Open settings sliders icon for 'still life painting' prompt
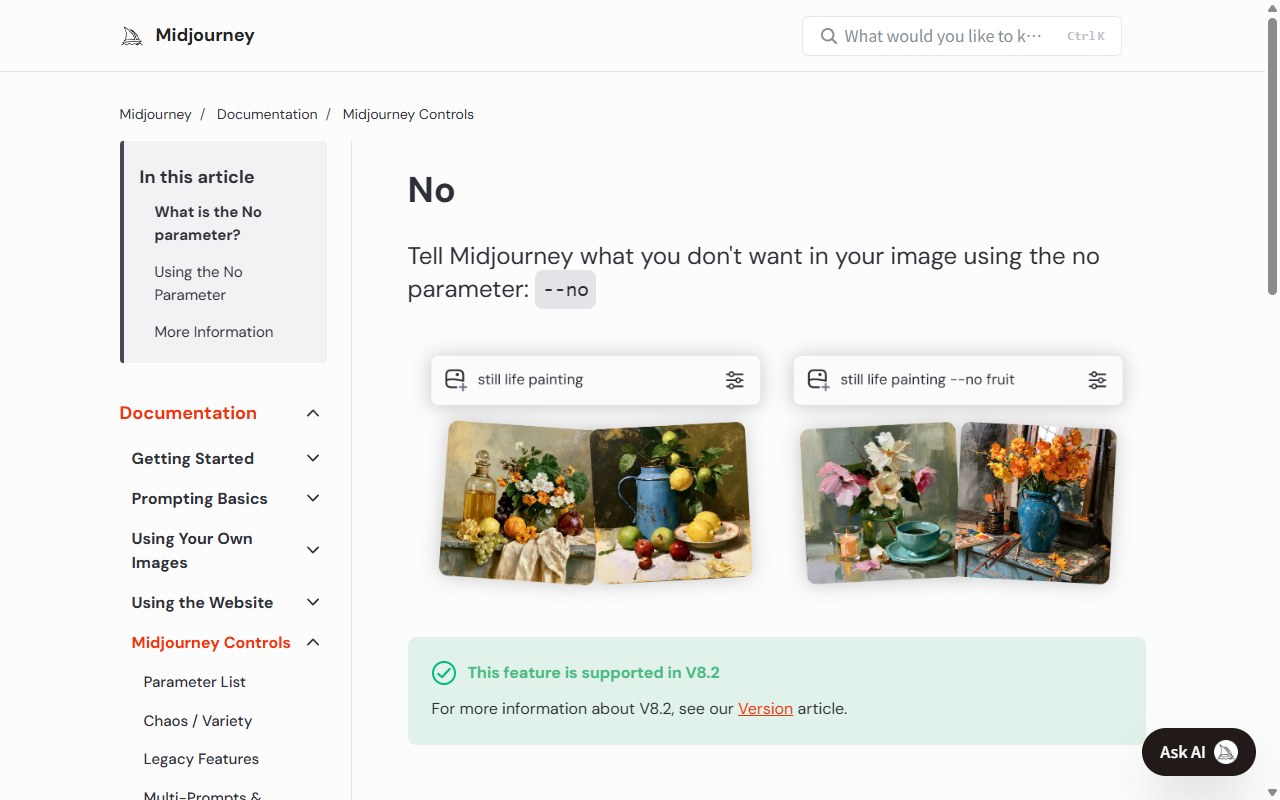The height and width of the screenshot is (800, 1280). (735, 380)
